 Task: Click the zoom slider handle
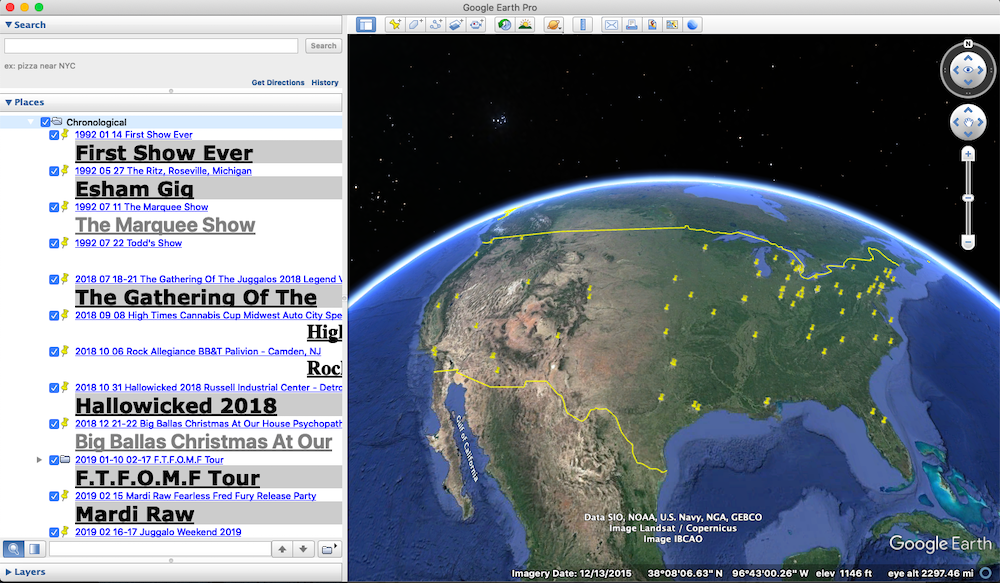pyautogui.click(x=968, y=198)
